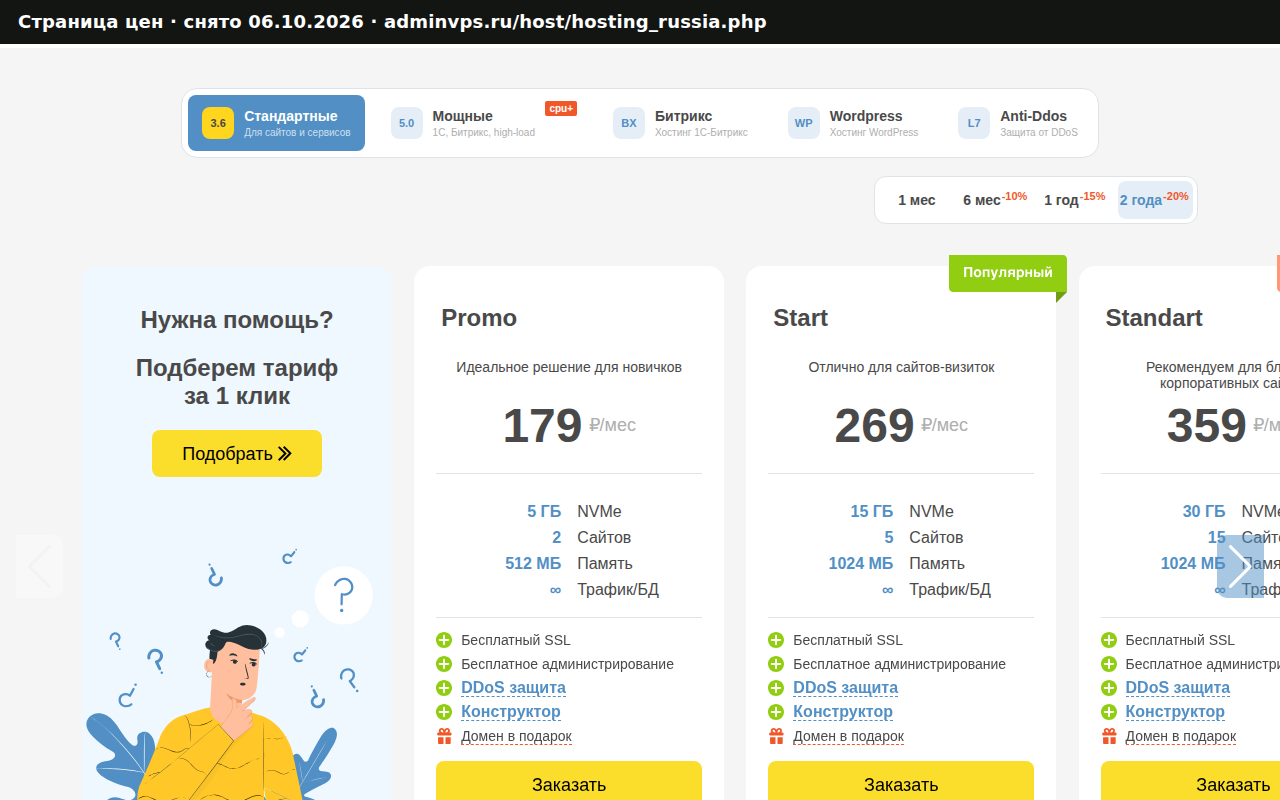Click the green plus beside Start Бесплатный SSL

[x=776, y=640]
